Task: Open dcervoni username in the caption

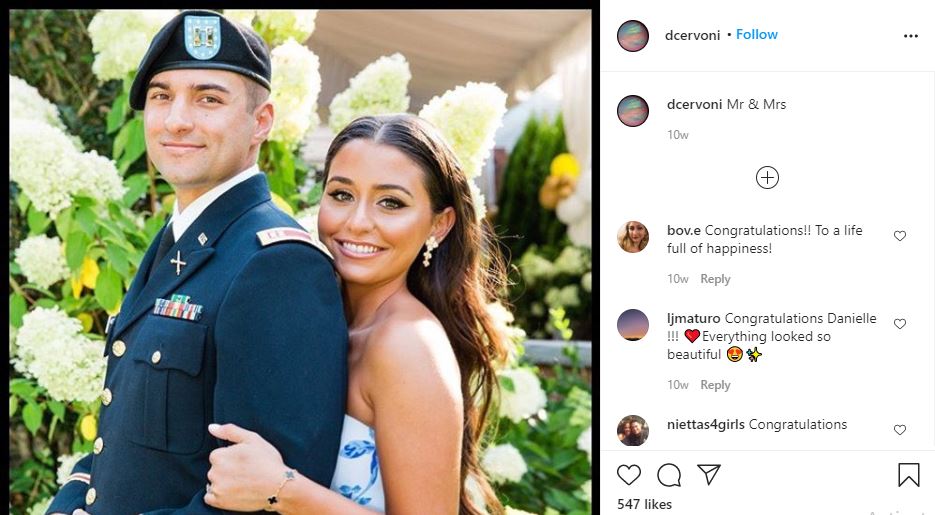Action: (695, 104)
